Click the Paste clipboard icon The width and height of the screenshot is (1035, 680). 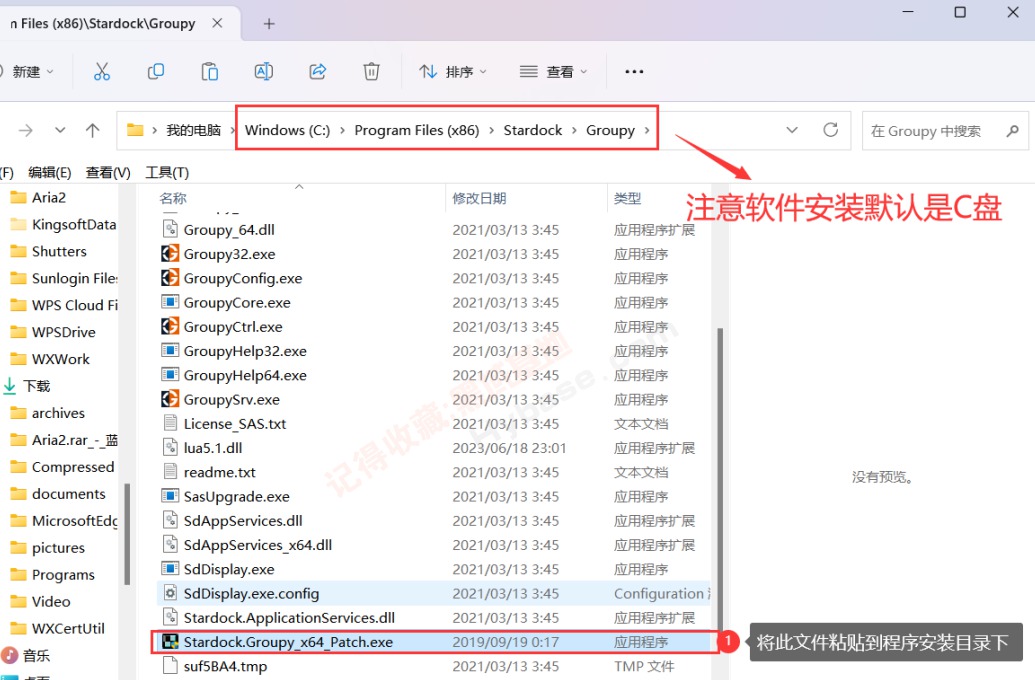[x=209, y=71]
